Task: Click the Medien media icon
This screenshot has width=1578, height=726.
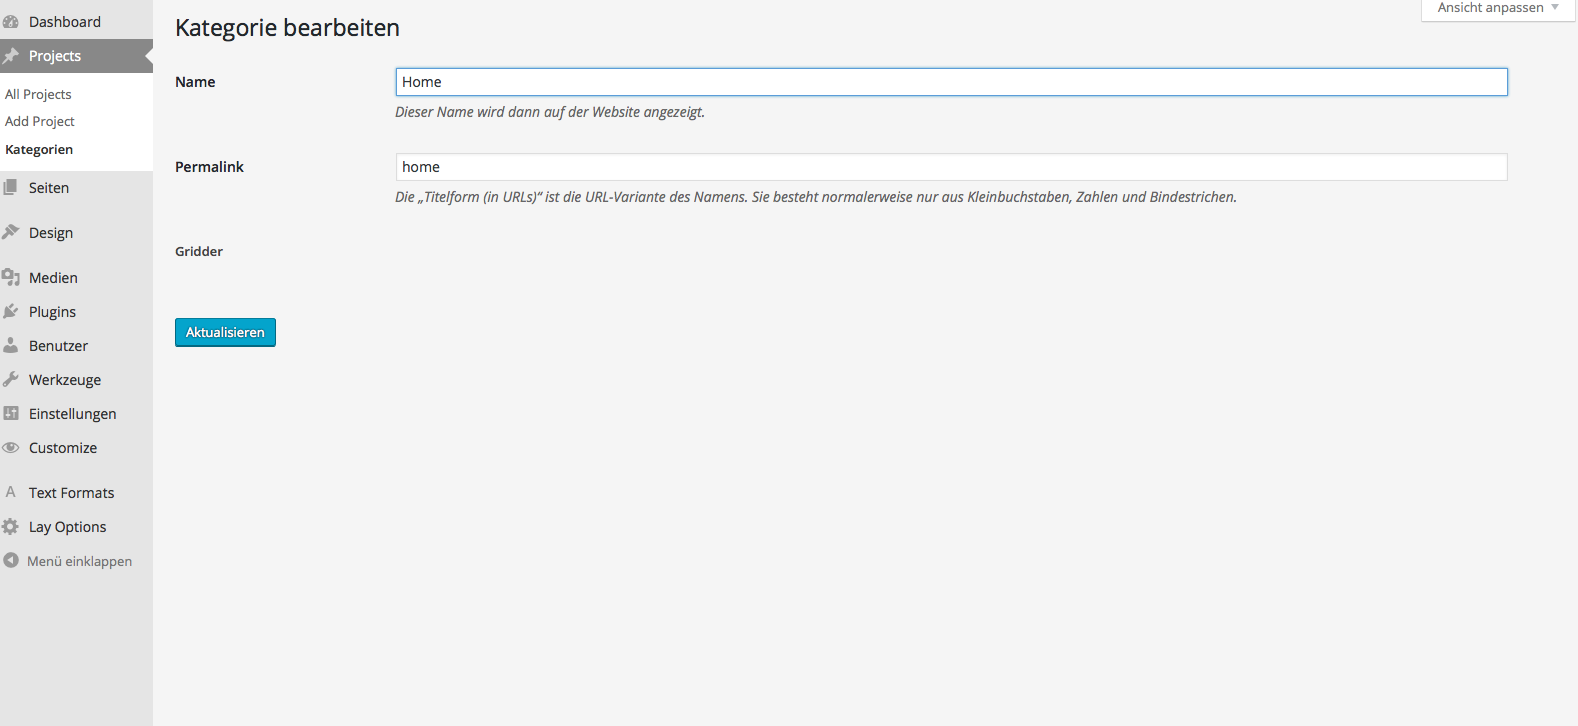Action: (11, 277)
